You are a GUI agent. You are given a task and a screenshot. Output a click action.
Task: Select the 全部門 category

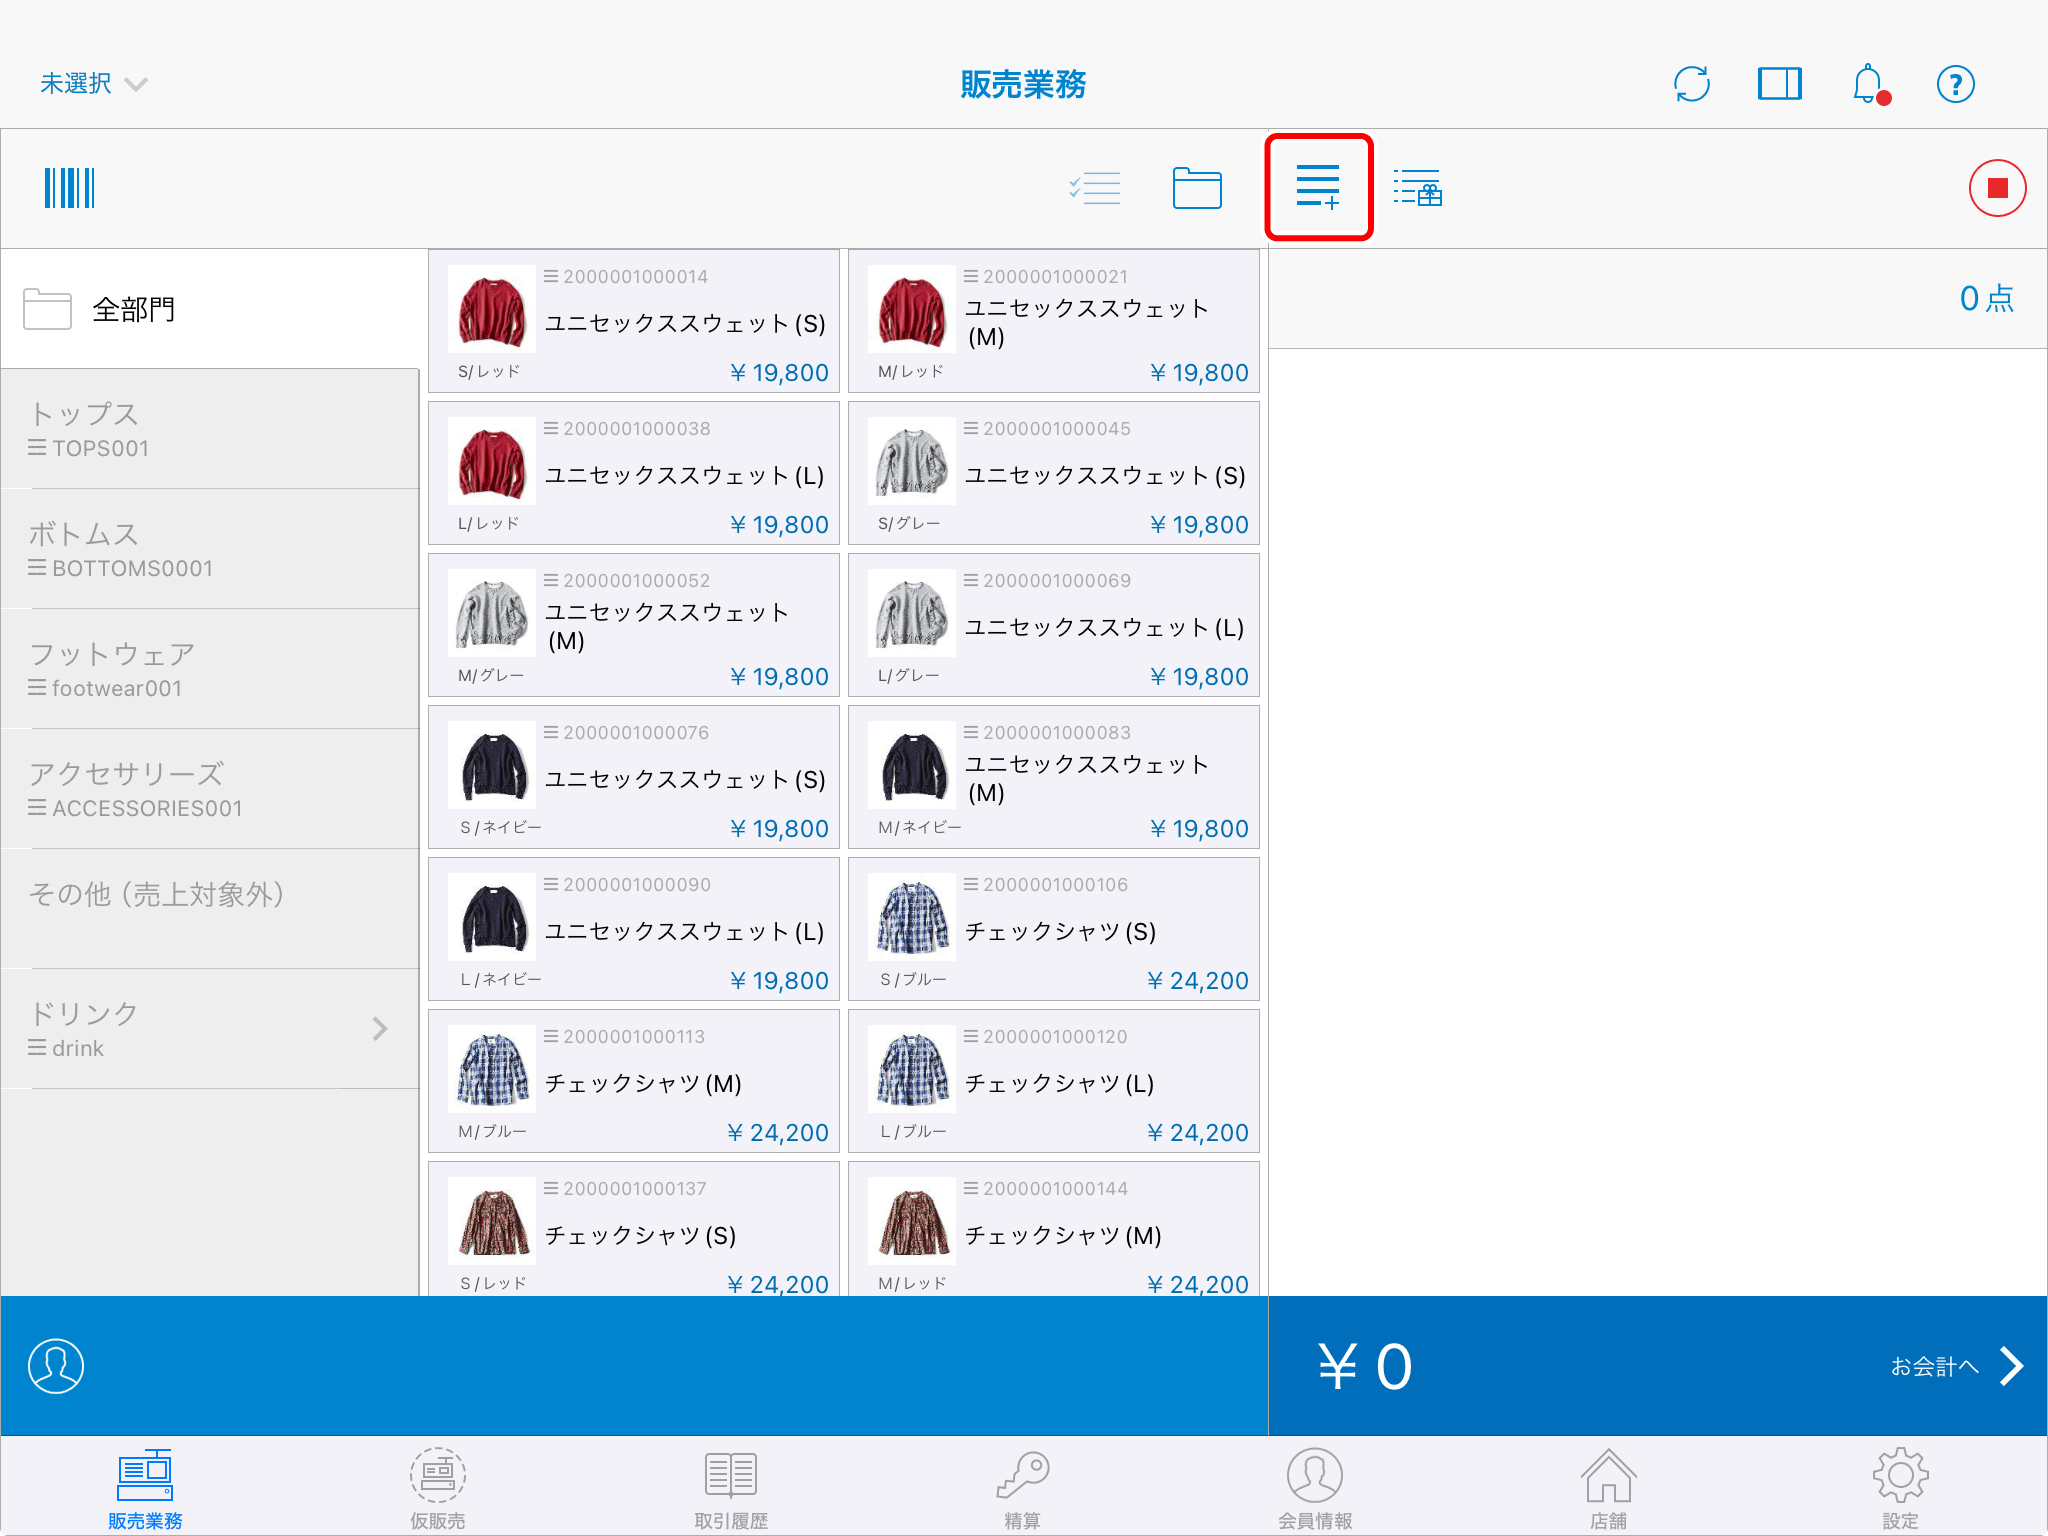(x=210, y=309)
